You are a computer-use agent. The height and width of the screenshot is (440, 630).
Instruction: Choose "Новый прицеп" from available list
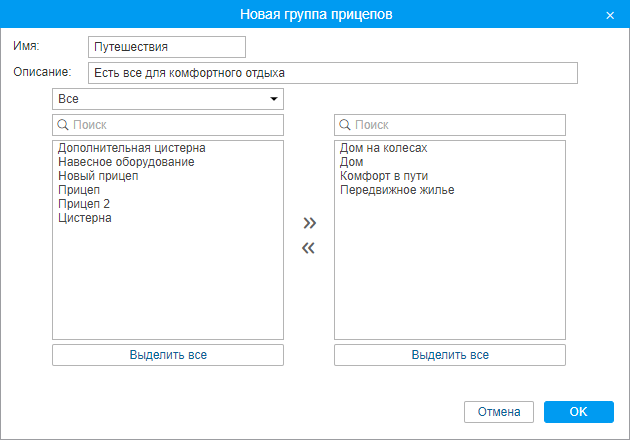[98, 176]
